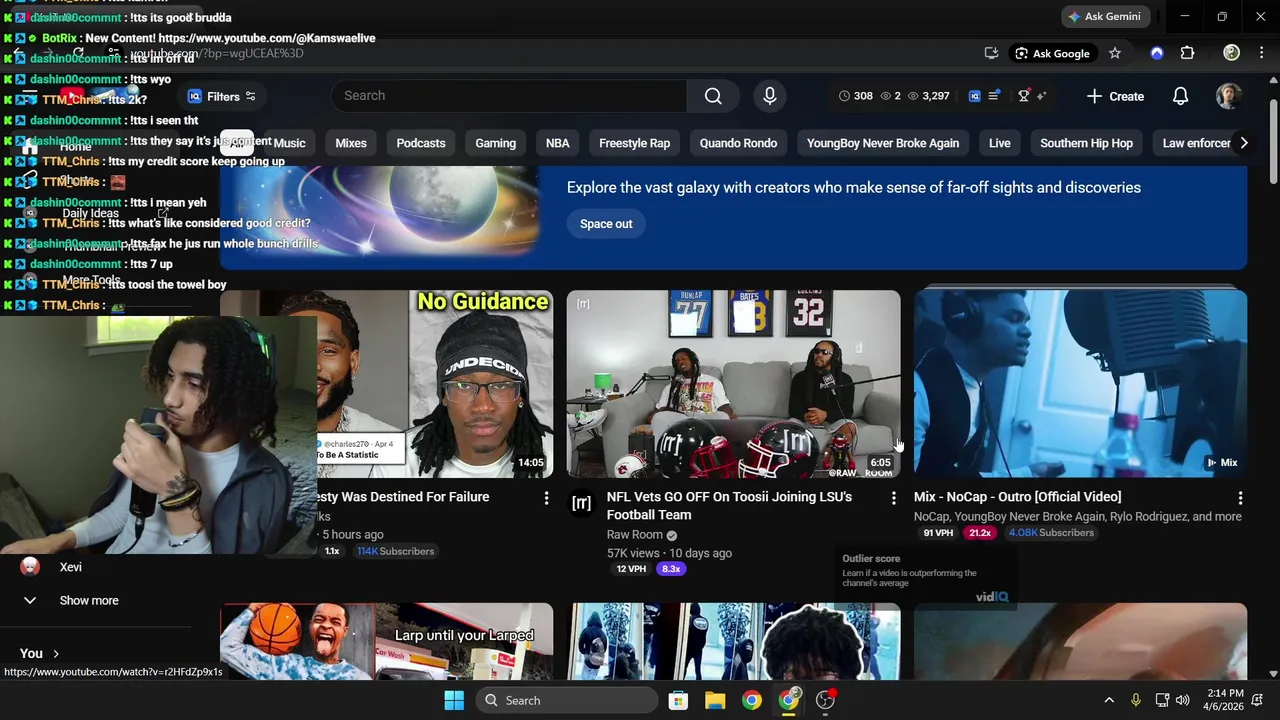This screenshot has width=1280, height=720.
Task: Select the Southern Hip Hop chip
Action: coord(1086,143)
